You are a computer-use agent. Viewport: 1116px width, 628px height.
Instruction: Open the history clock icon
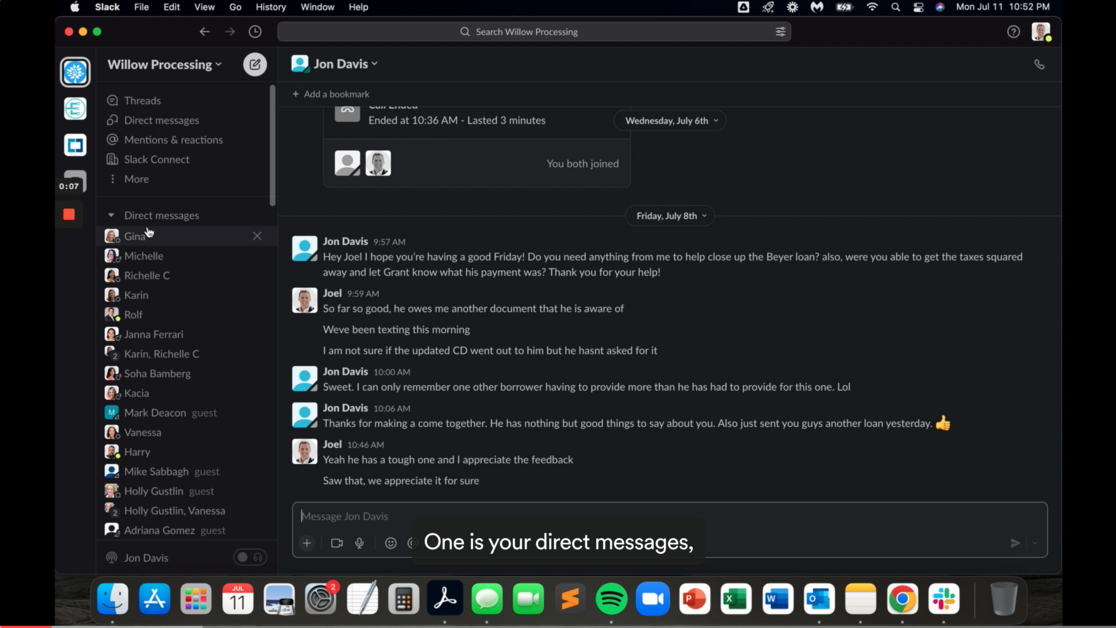pyautogui.click(x=255, y=32)
